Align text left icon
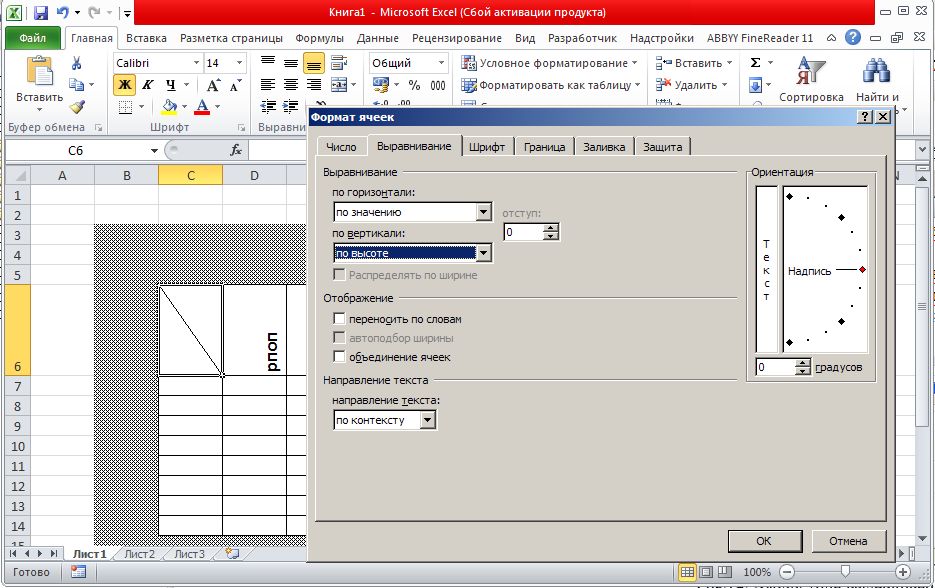This screenshot has height=588, width=935. coord(268,85)
